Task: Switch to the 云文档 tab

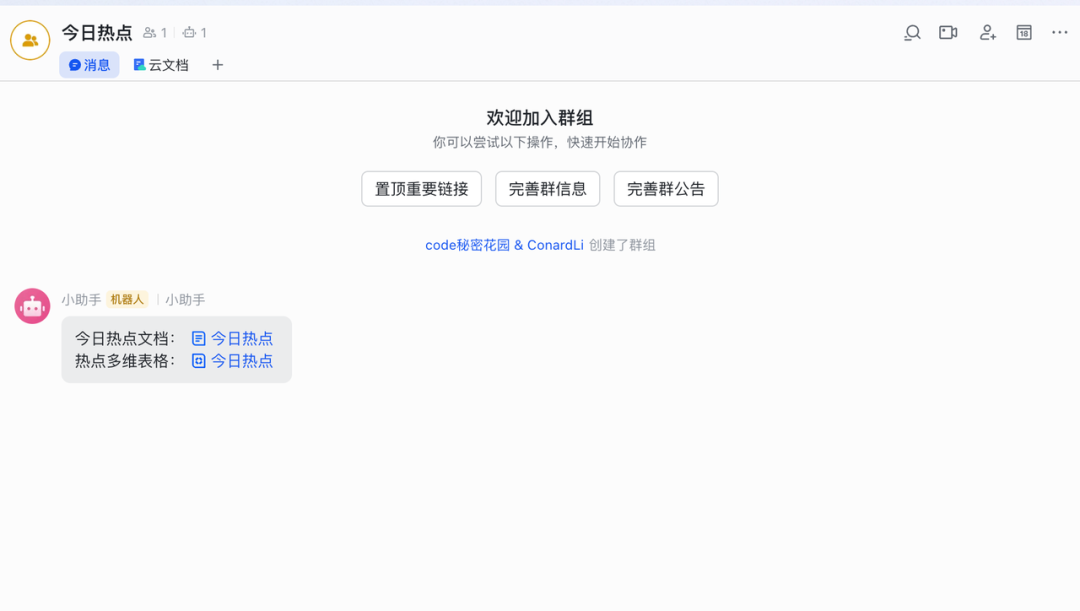Action: 161,64
